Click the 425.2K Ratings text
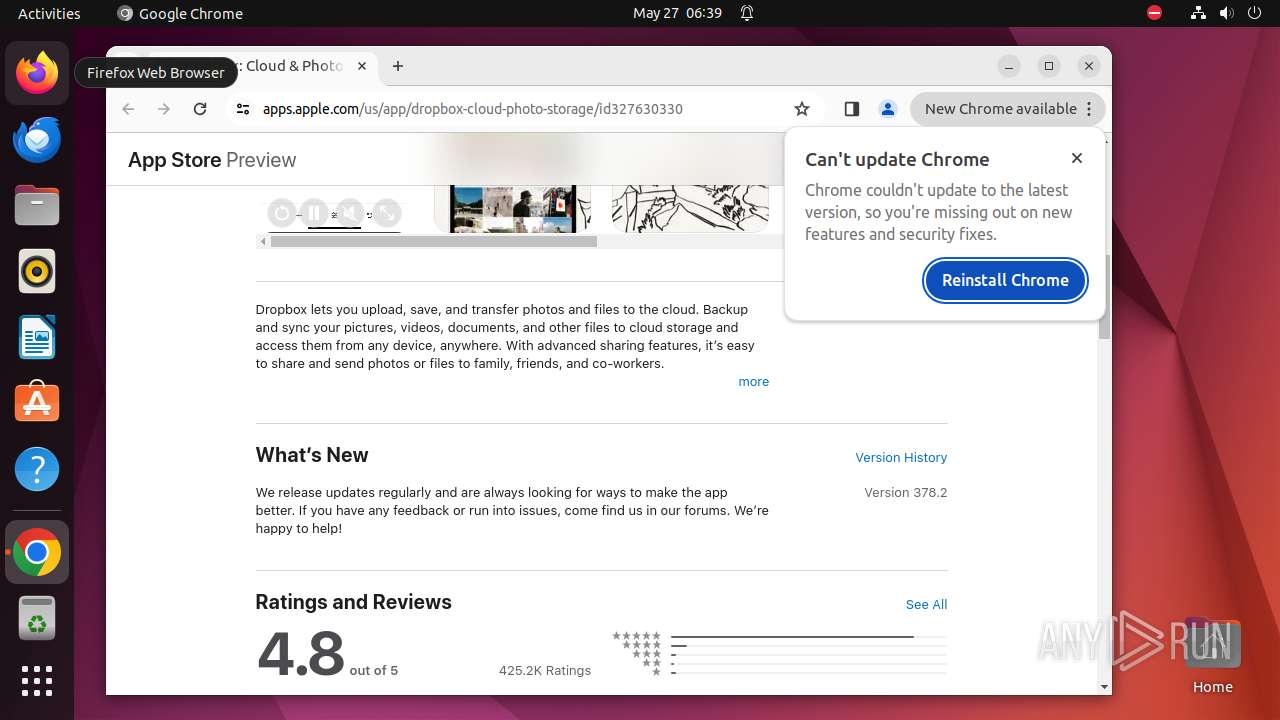 pyautogui.click(x=545, y=670)
